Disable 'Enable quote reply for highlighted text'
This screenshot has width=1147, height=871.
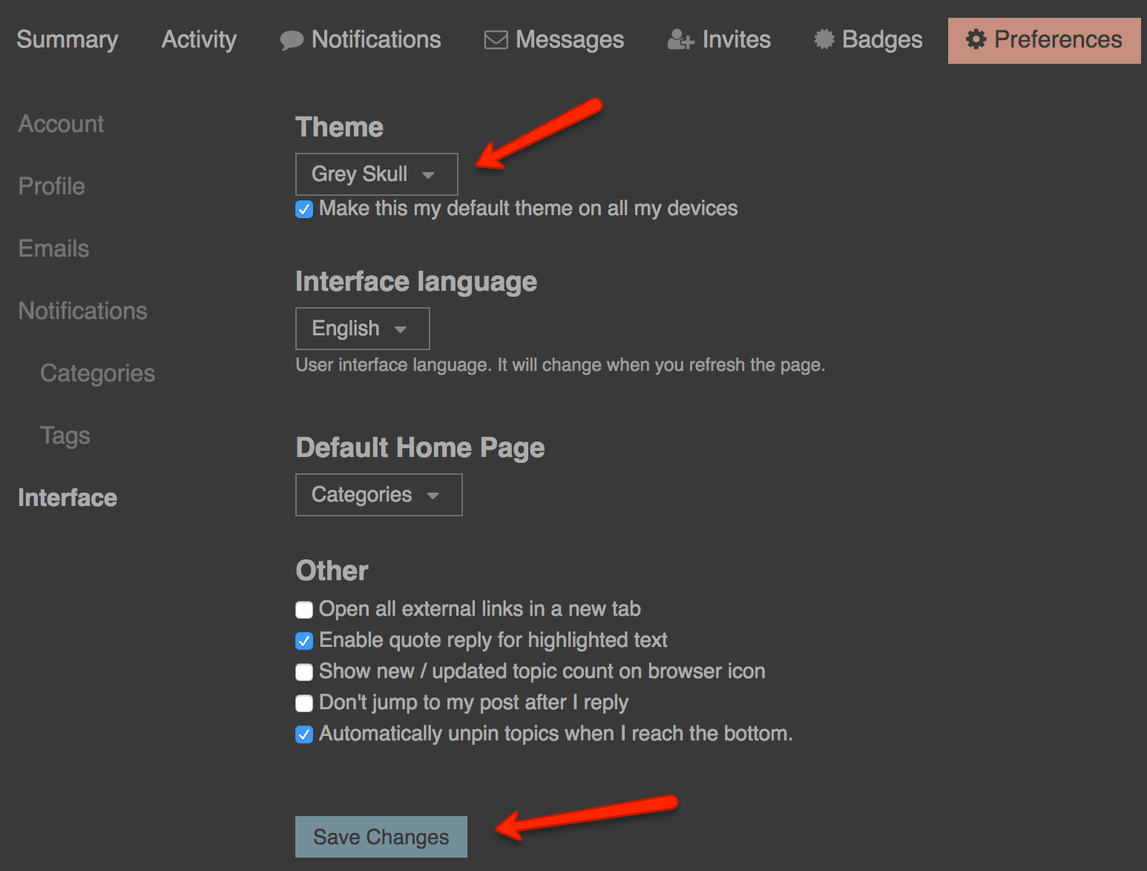click(x=305, y=641)
